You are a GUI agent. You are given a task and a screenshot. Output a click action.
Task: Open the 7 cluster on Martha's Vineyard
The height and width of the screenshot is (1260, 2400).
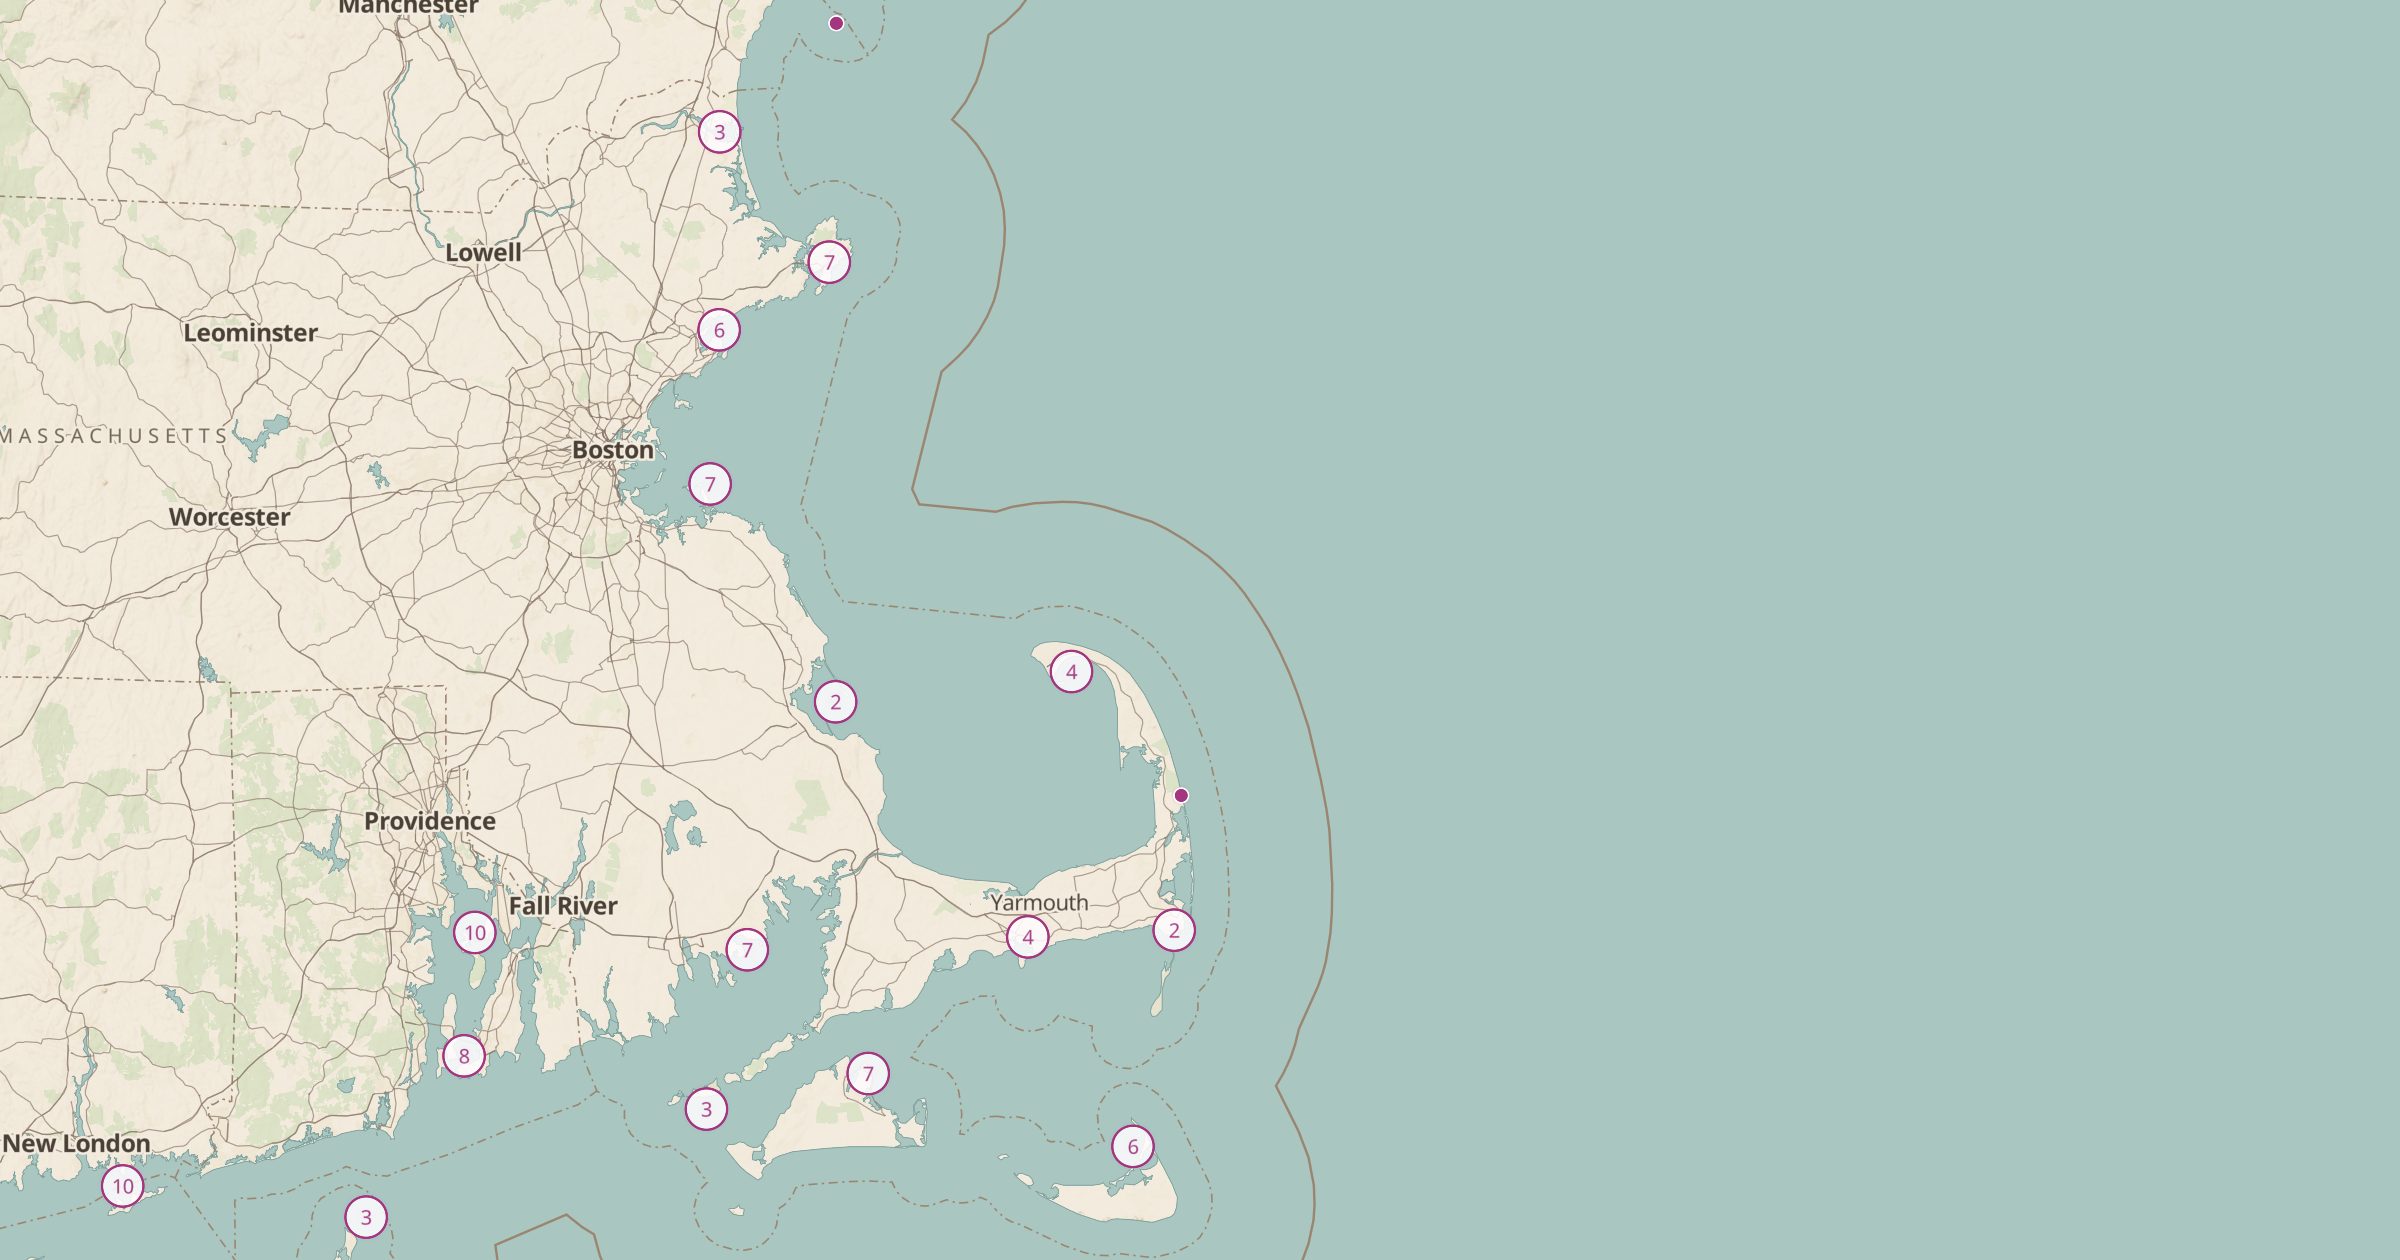tap(868, 1074)
